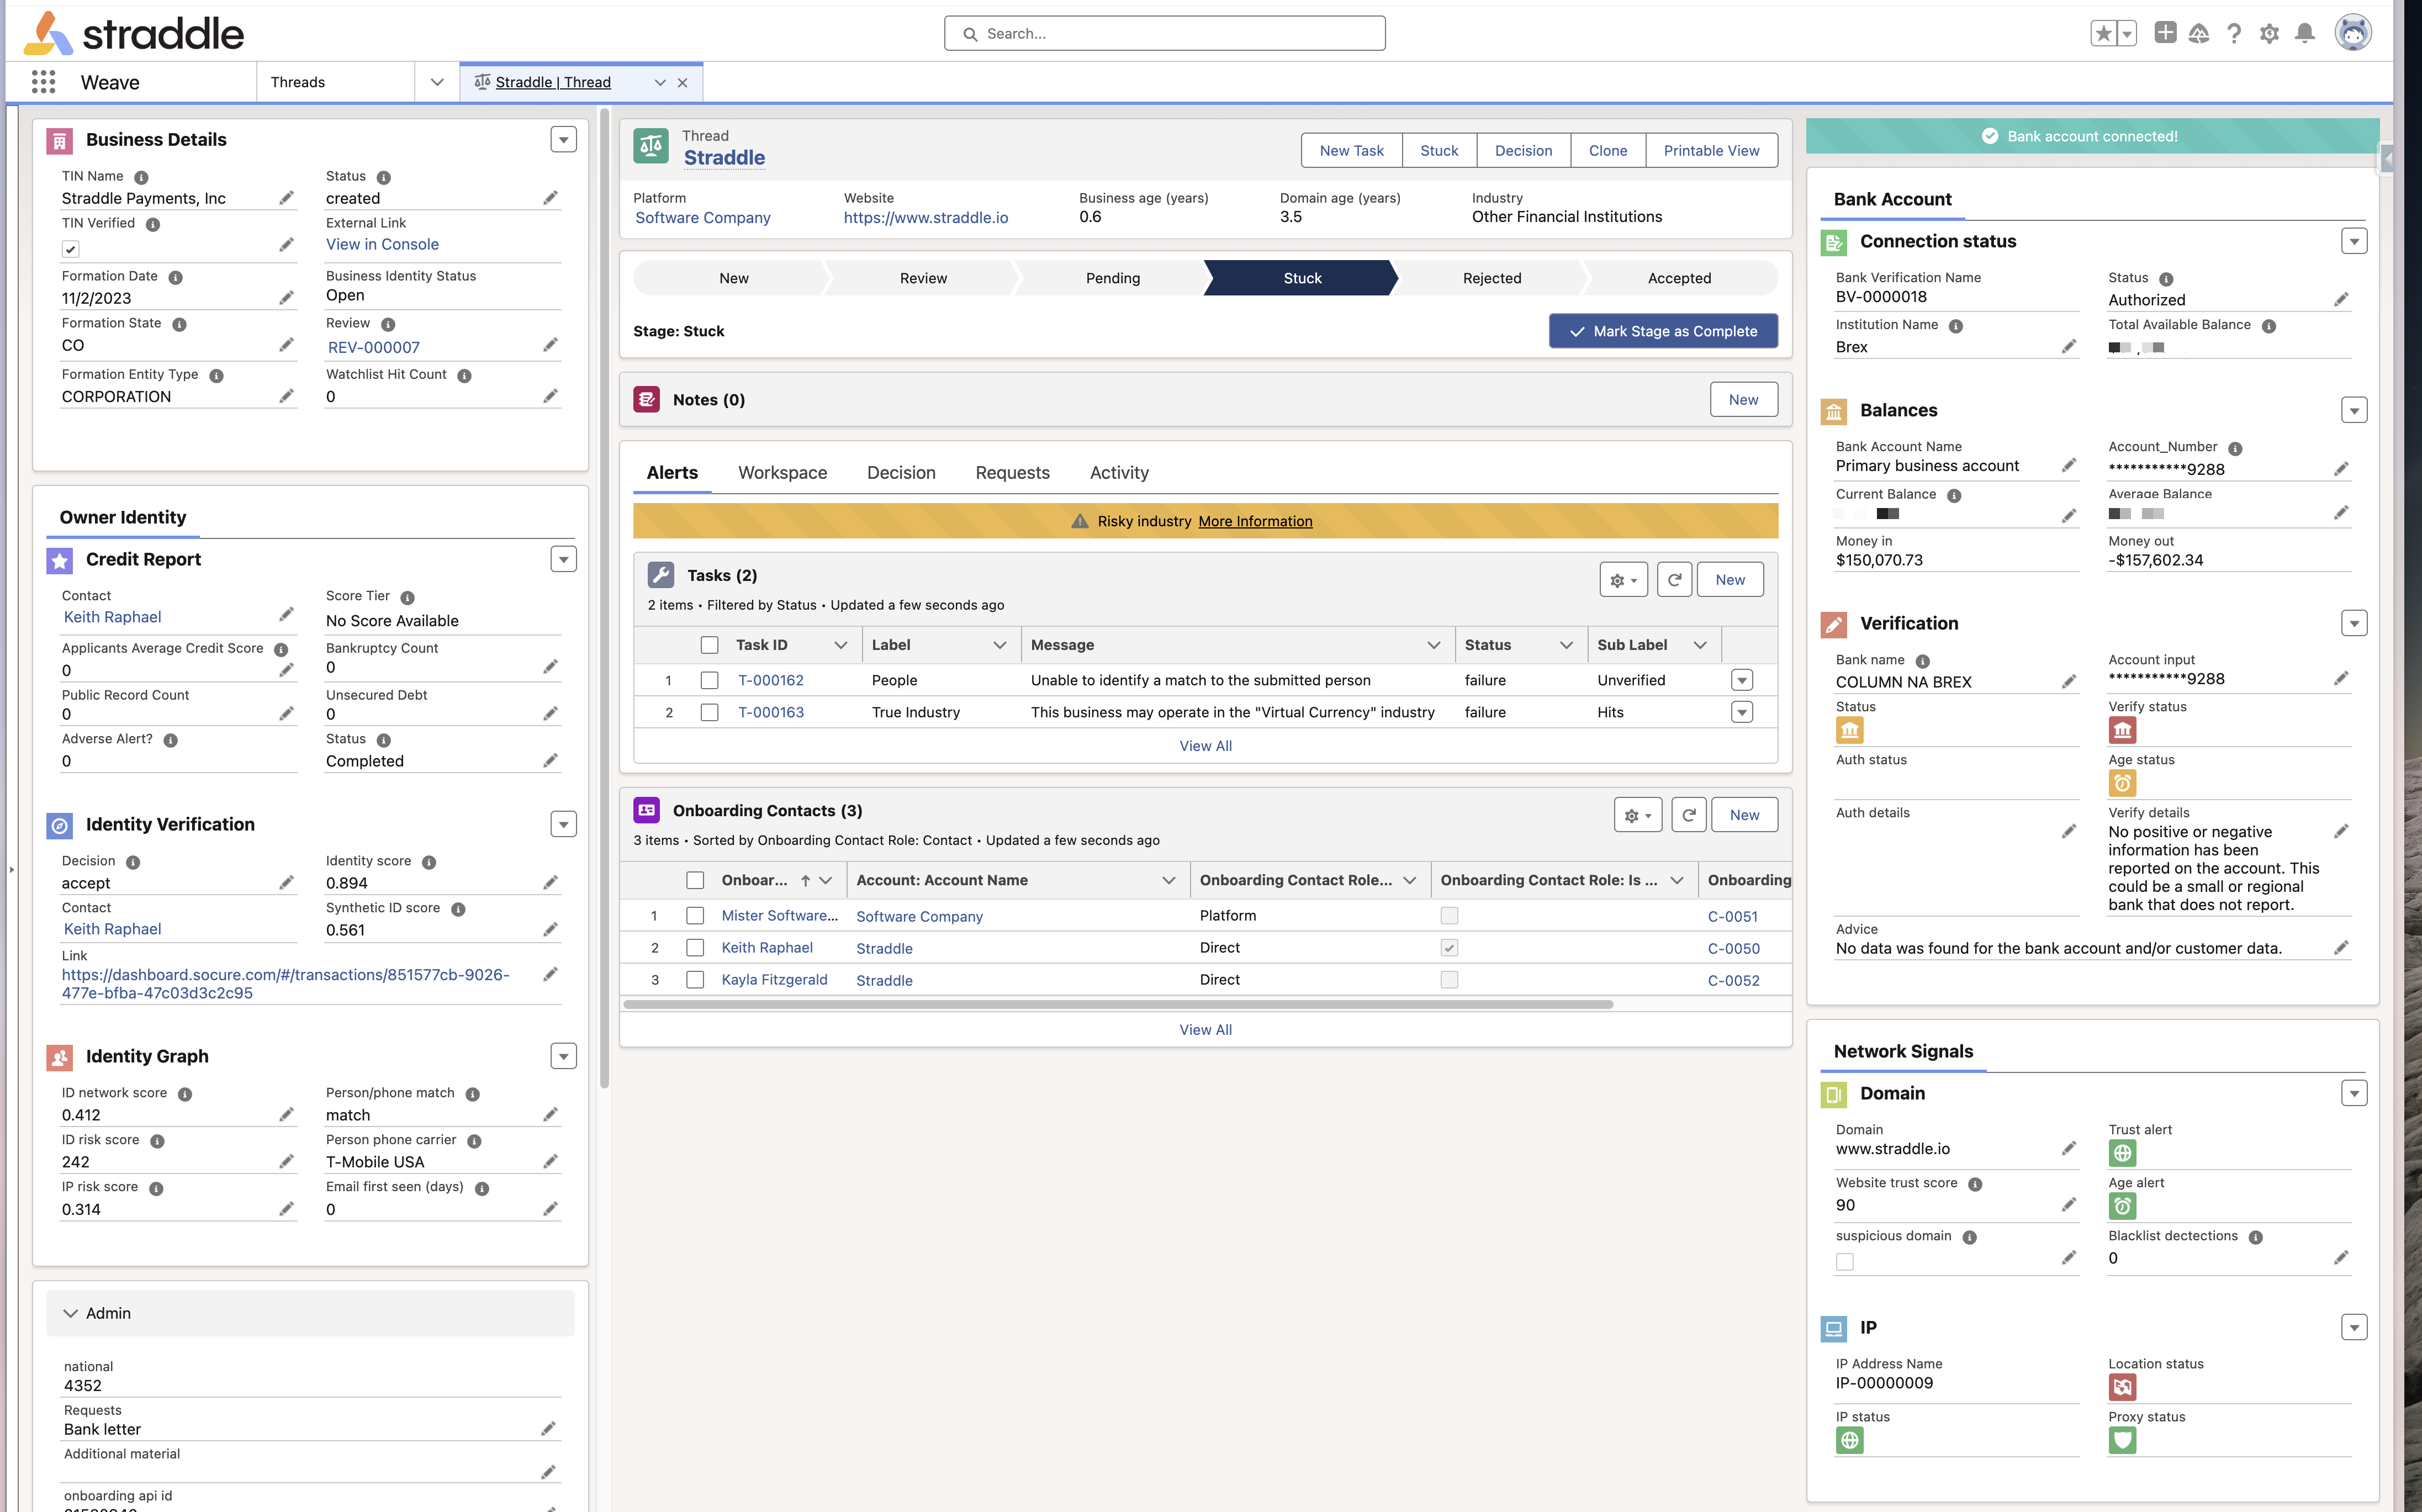
Task: Open the Business Details section dropdown
Action: [563, 140]
